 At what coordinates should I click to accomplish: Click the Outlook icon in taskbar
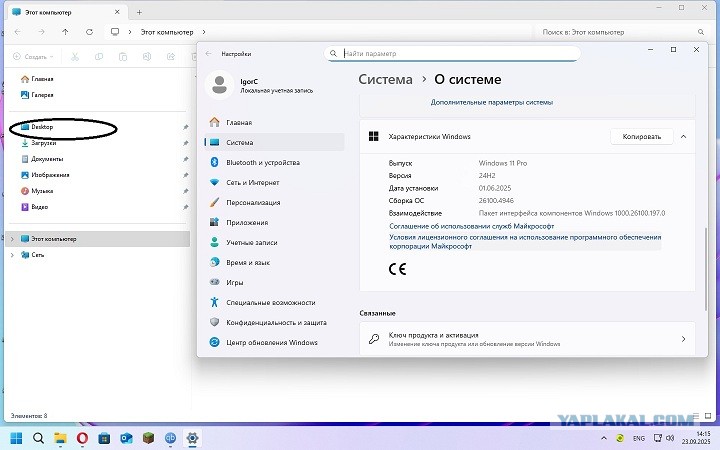[126, 438]
